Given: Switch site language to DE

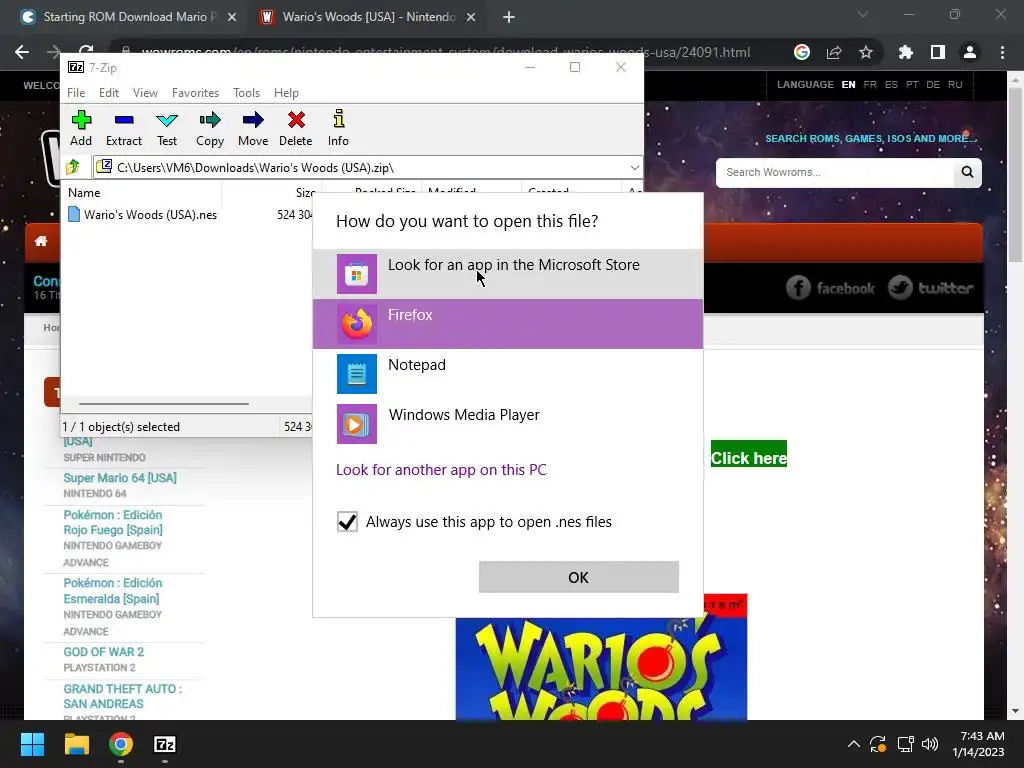Looking at the screenshot, I should pos(933,85).
